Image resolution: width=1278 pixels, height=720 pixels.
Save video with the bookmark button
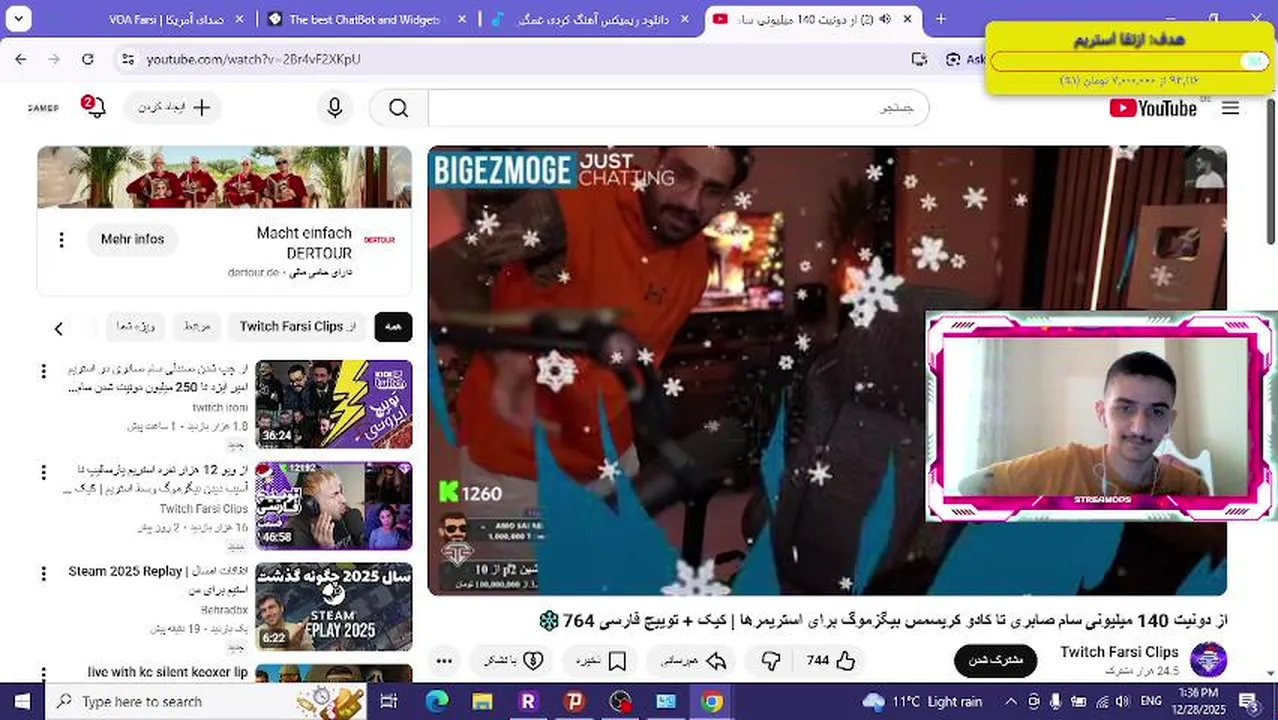coord(601,660)
